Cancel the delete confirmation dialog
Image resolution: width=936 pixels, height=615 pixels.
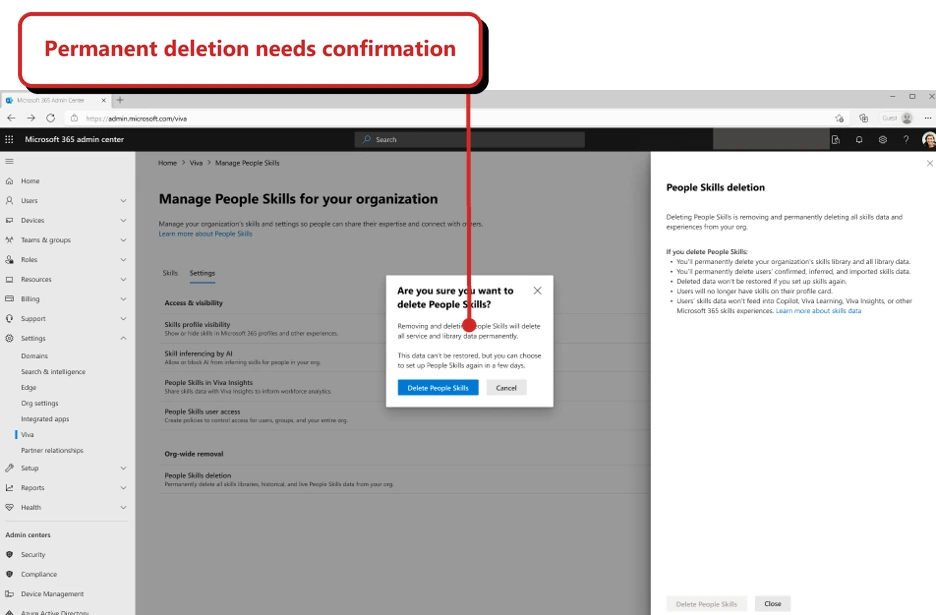tap(506, 388)
